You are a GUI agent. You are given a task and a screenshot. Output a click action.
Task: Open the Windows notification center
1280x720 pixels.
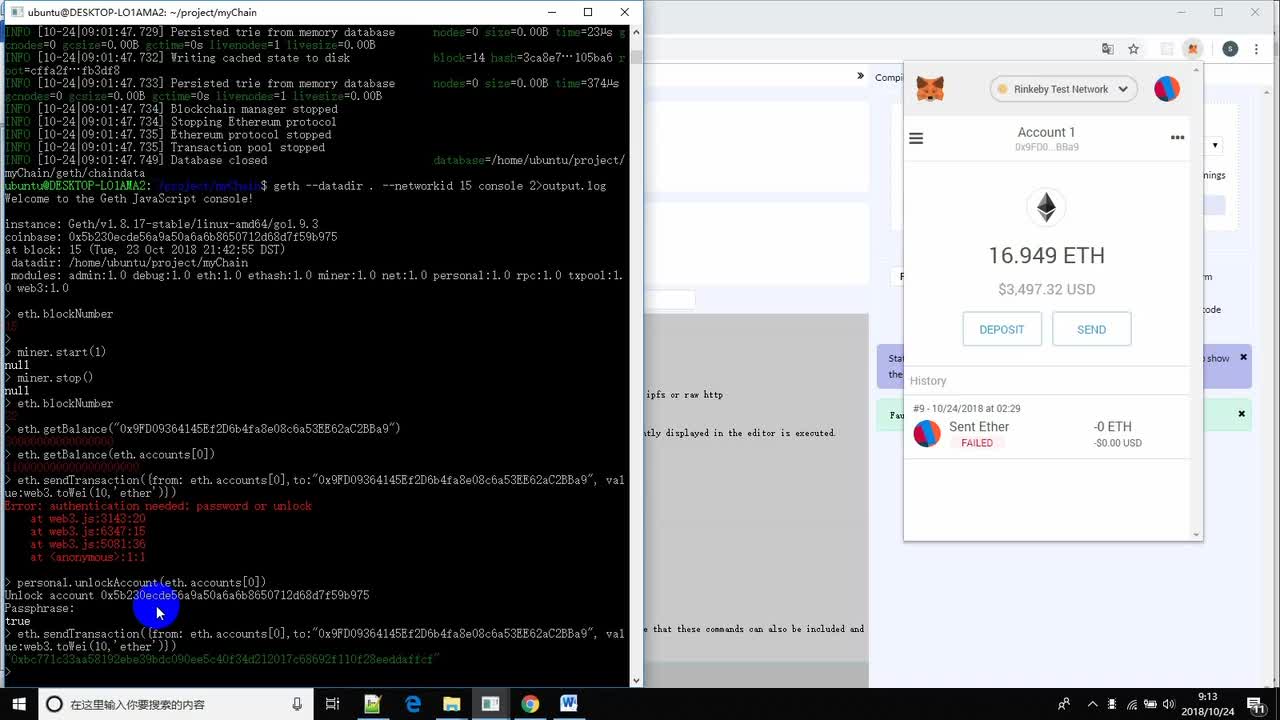tap(1257, 704)
